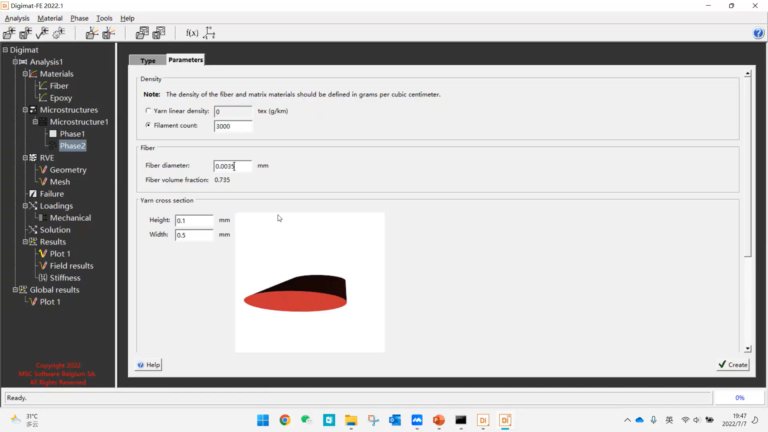This screenshot has height=432, width=768.
Task: Select Yarn linear density radio button
Action: point(148,111)
